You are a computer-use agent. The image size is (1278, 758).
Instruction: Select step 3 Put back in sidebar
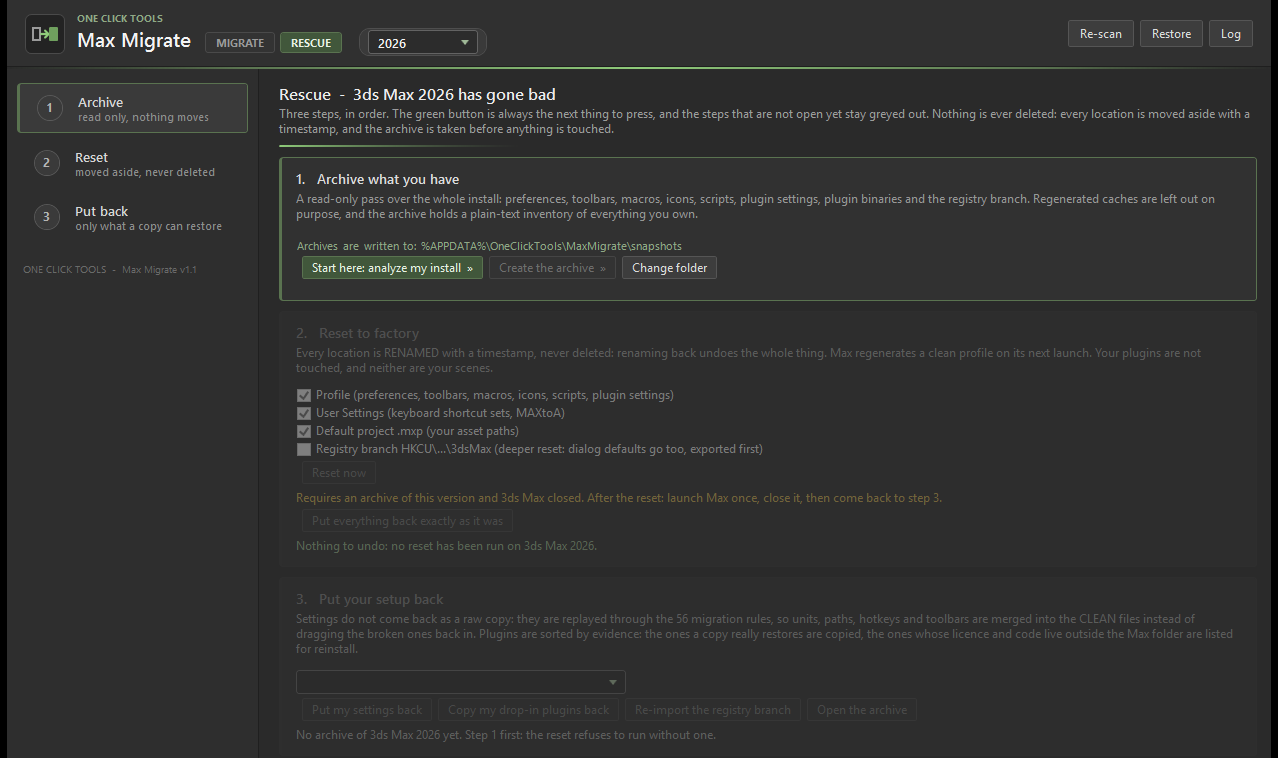[133, 218]
